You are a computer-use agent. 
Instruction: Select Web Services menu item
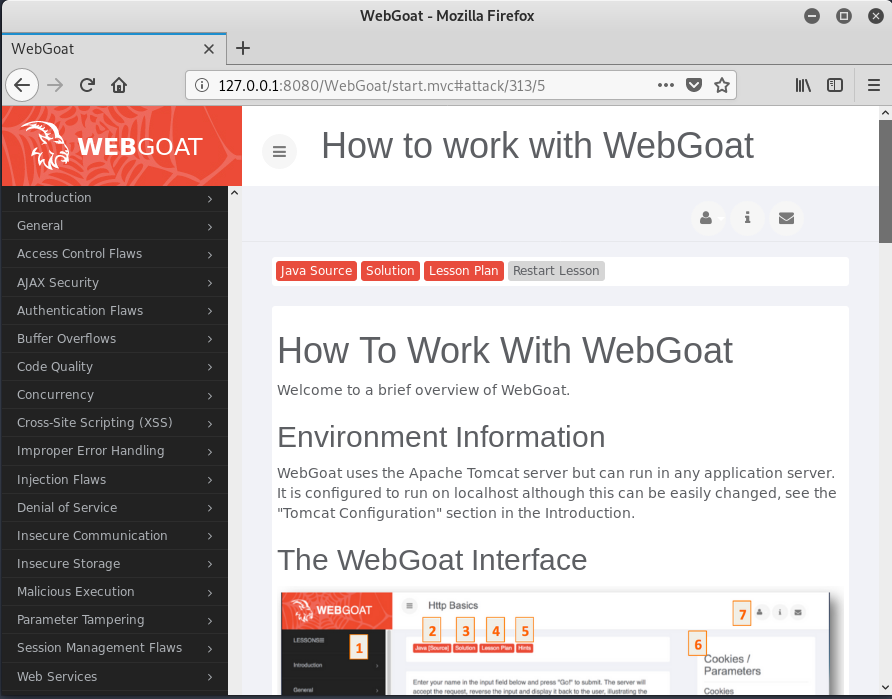coord(115,676)
